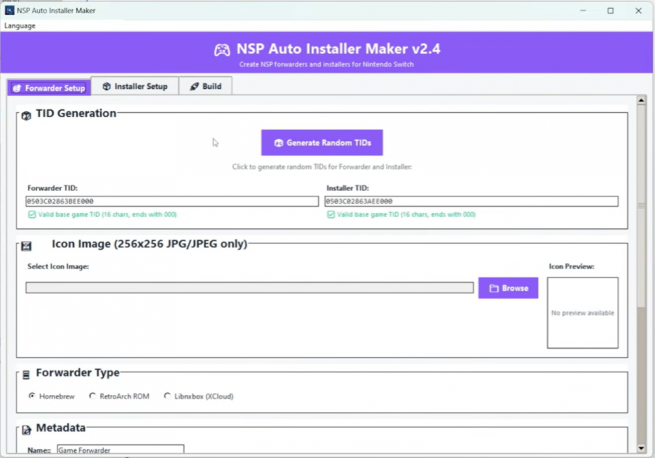Click the scrollbar up arrow
This screenshot has height=458, width=655.
(641, 100)
